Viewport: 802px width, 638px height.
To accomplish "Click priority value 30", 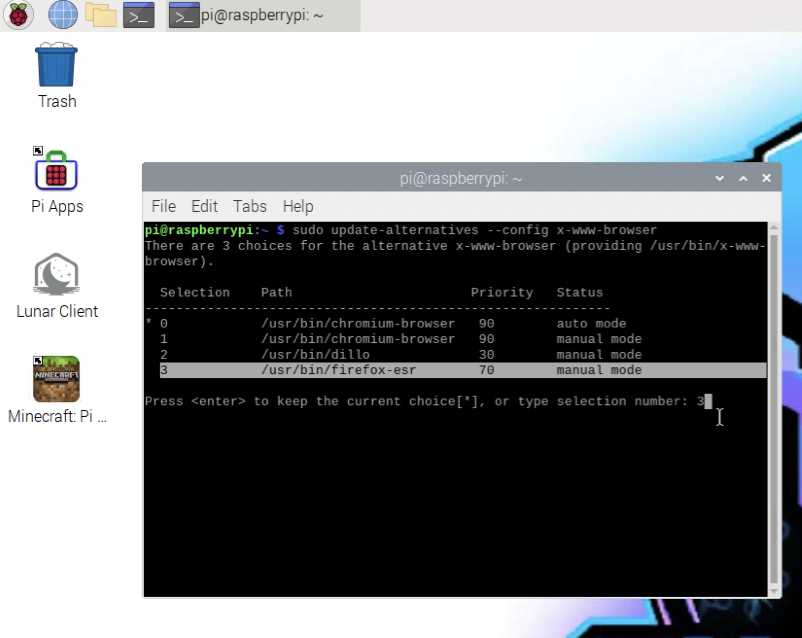I will pyautogui.click(x=486, y=355).
